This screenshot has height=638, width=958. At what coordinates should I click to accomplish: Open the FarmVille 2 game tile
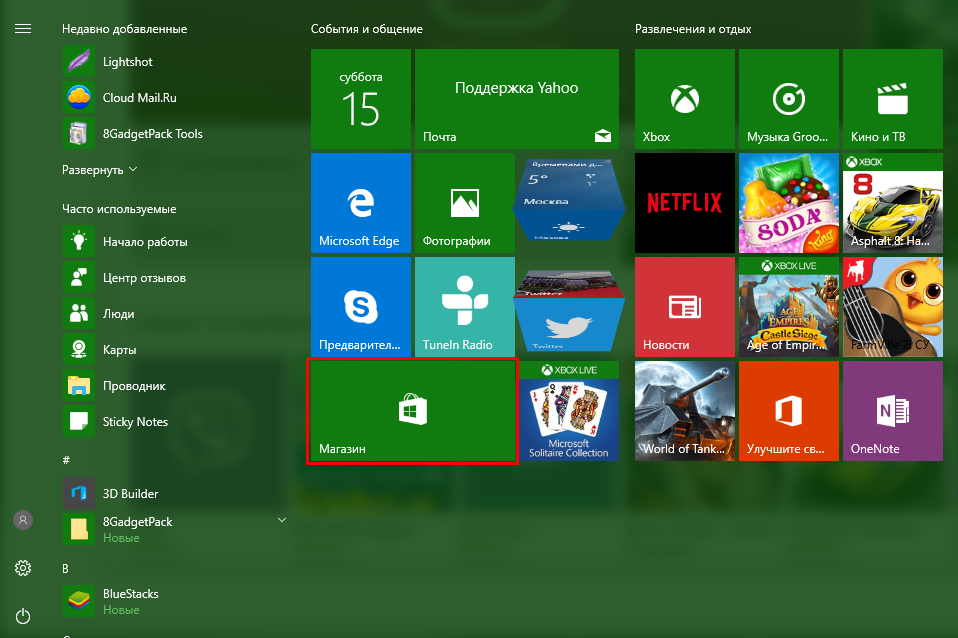point(893,307)
